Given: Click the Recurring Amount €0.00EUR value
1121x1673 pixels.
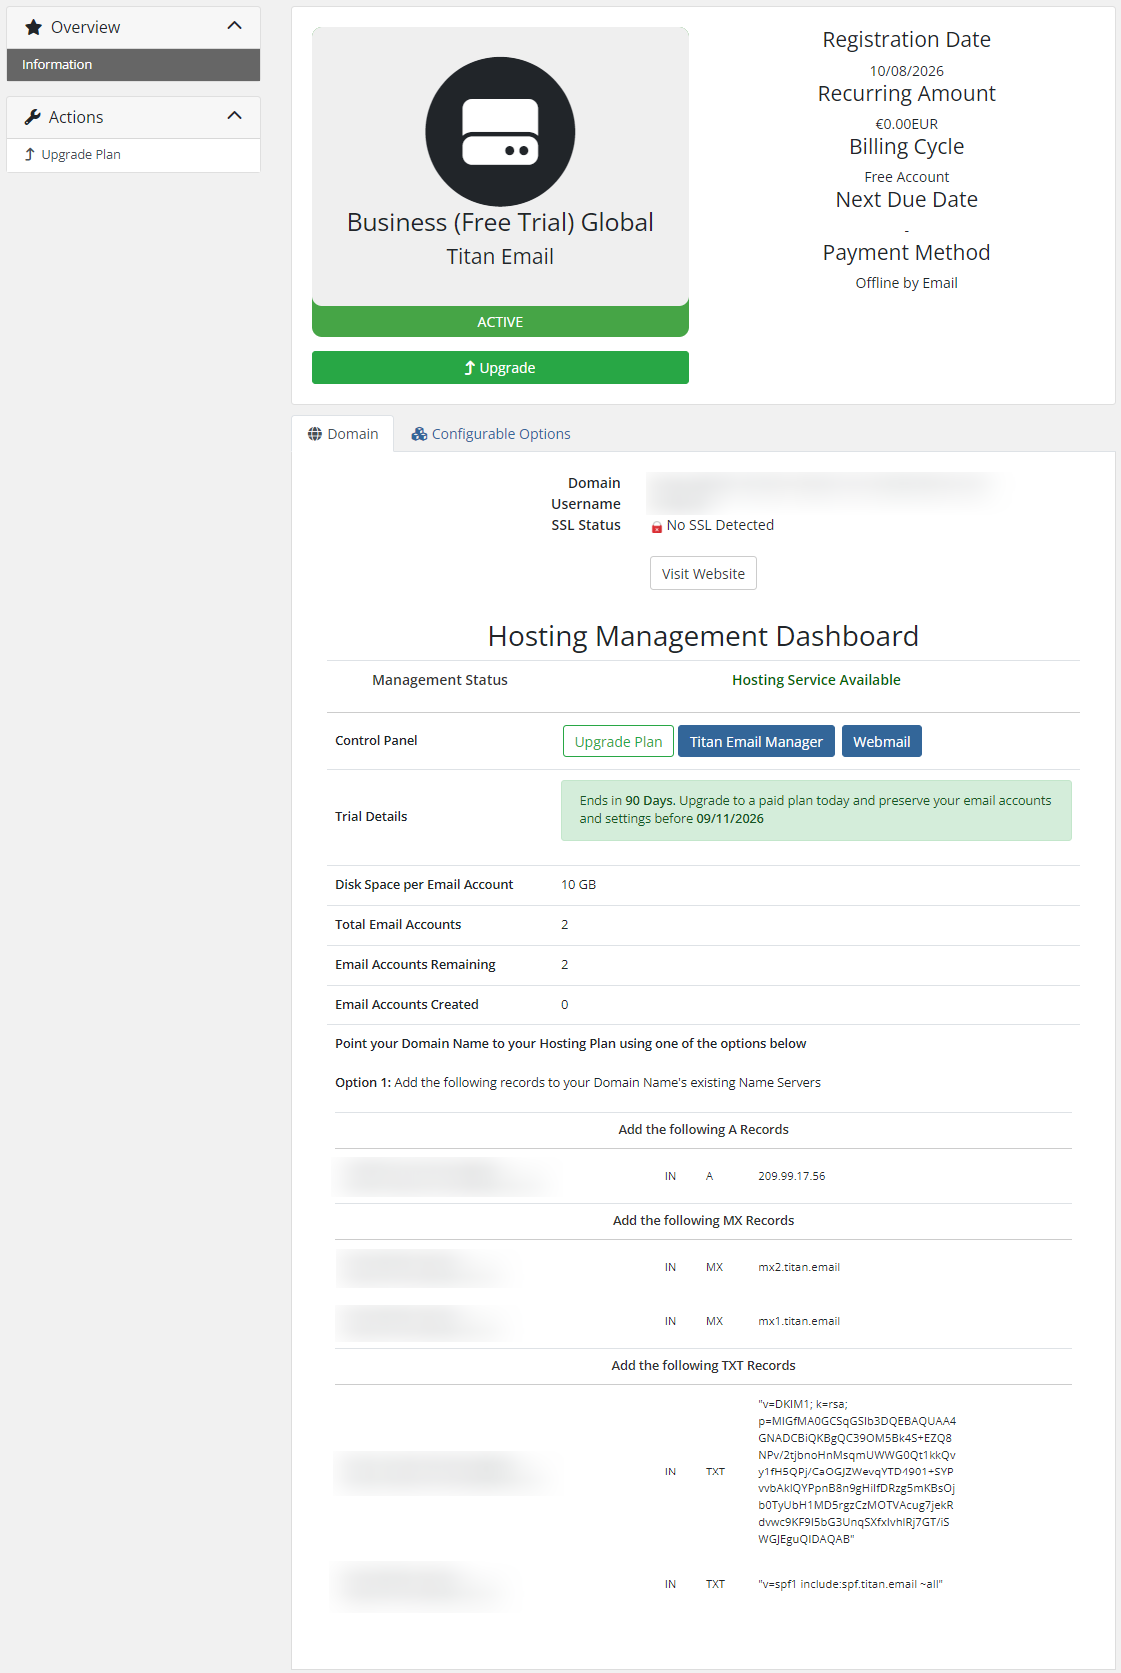Looking at the screenshot, I should click(907, 124).
